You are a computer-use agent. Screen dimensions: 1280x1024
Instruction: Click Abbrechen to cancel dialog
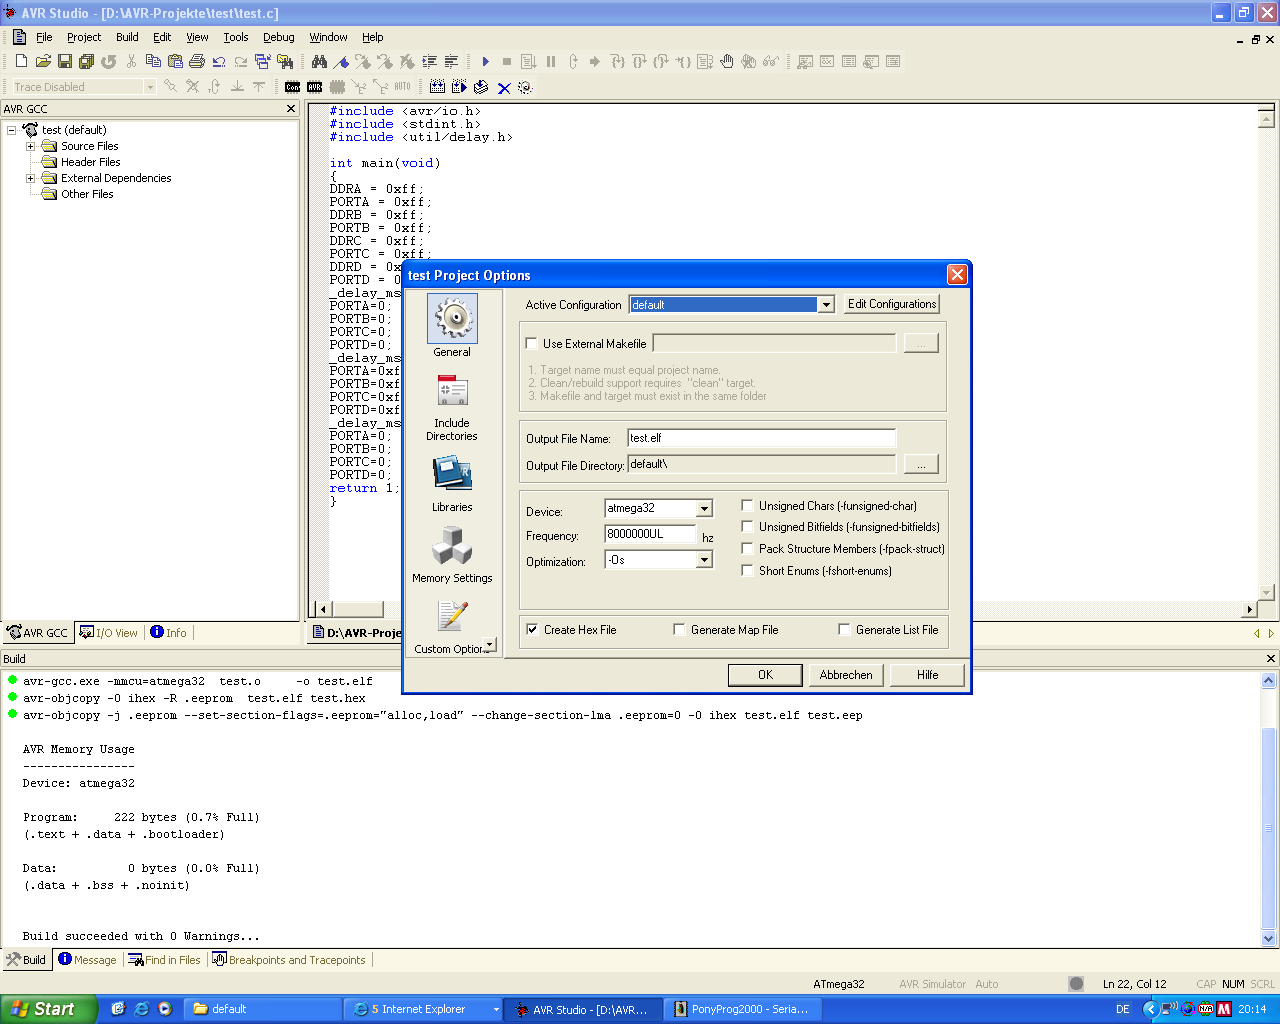pyautogui.click(x=846, y=675)
